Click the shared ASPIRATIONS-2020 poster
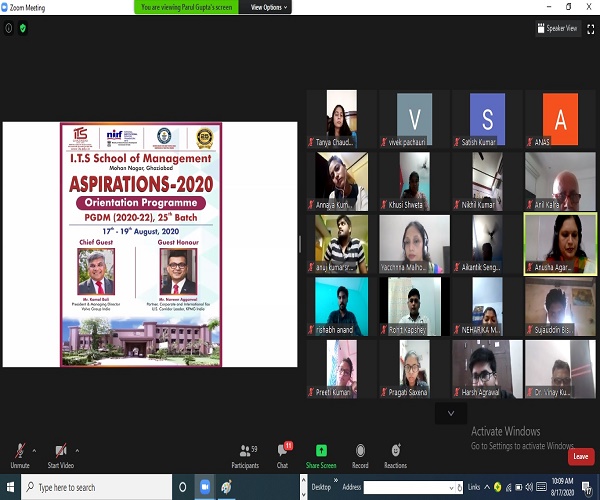This screenshot has width=600, height=500. click(141, 244)
